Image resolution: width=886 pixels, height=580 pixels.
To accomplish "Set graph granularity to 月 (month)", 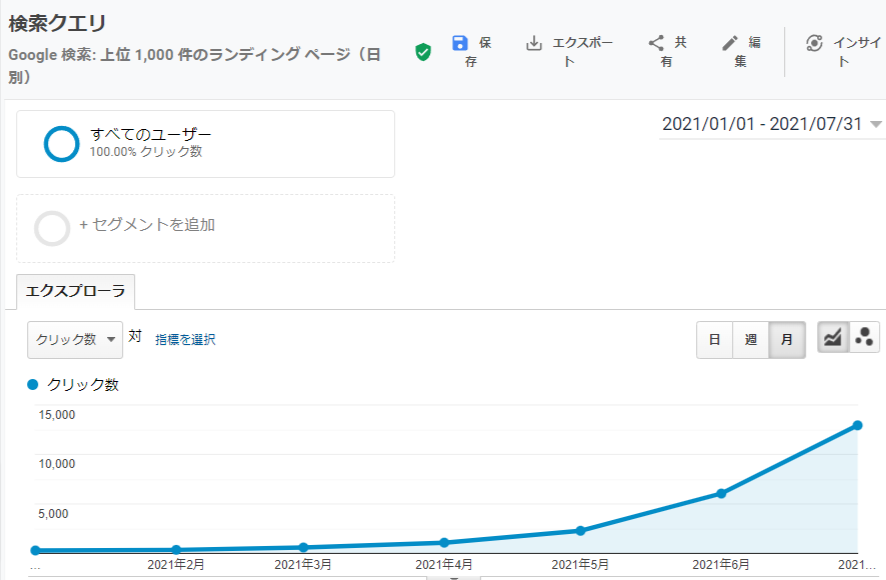I will click(x=787, y=340).
